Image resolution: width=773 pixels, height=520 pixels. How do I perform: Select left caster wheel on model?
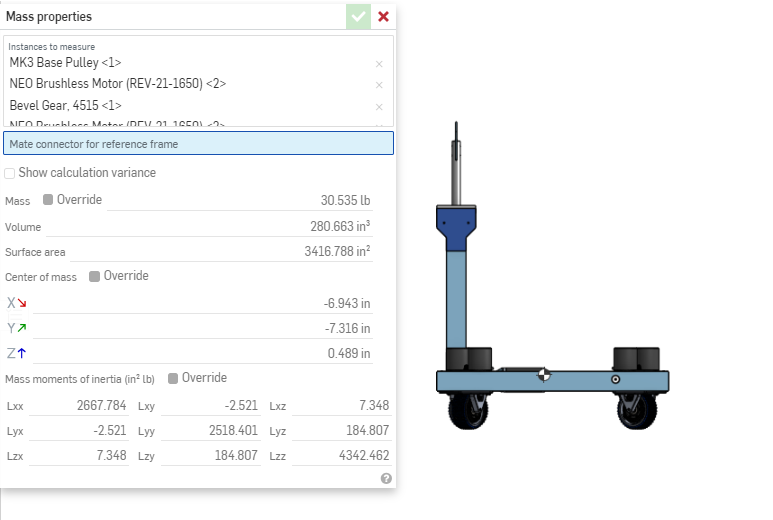pyautogui.click(x=468, y=410)
